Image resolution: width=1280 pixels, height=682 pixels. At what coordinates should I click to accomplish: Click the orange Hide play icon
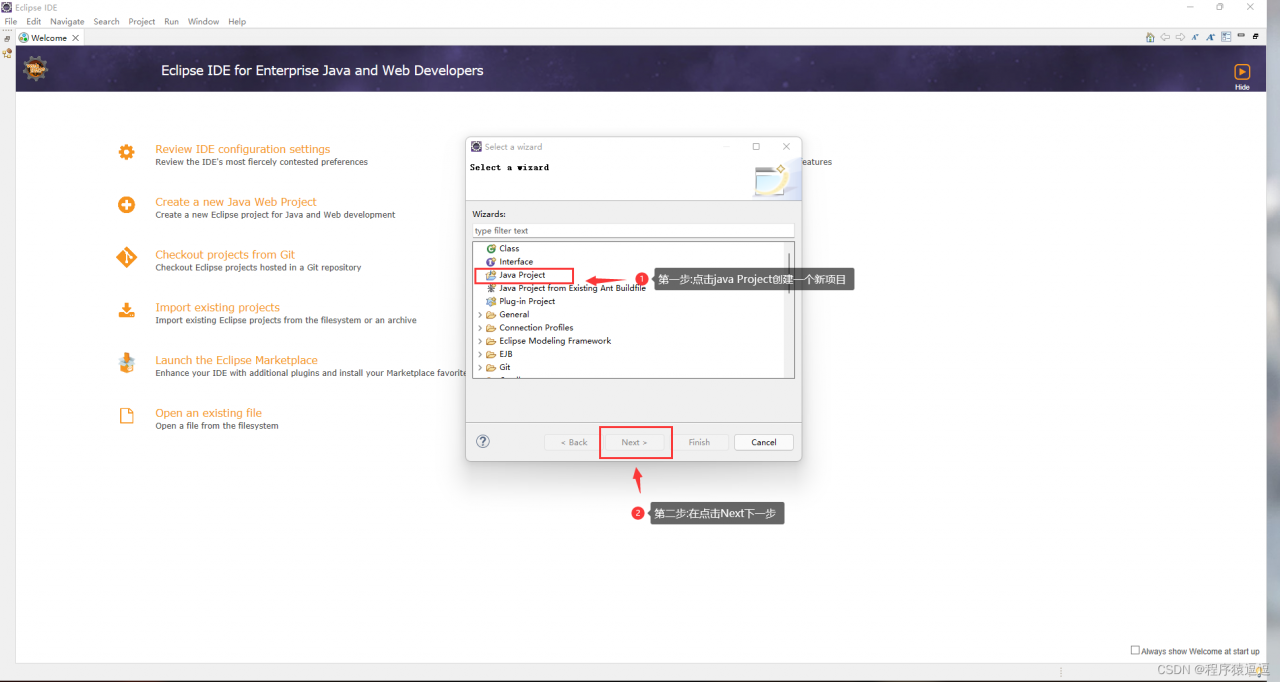pos(1242,72)
